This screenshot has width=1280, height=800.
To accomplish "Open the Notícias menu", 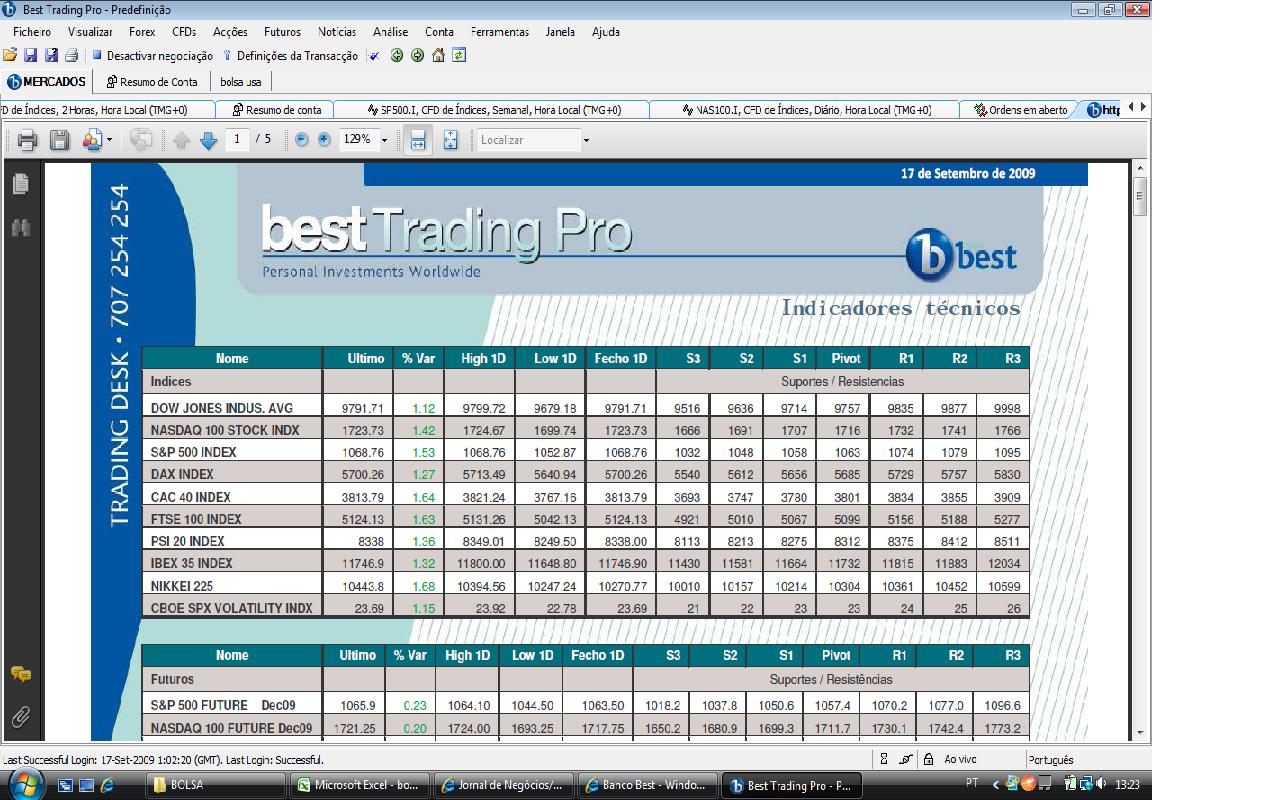I will pyautogui.click(x=337, y=32).
